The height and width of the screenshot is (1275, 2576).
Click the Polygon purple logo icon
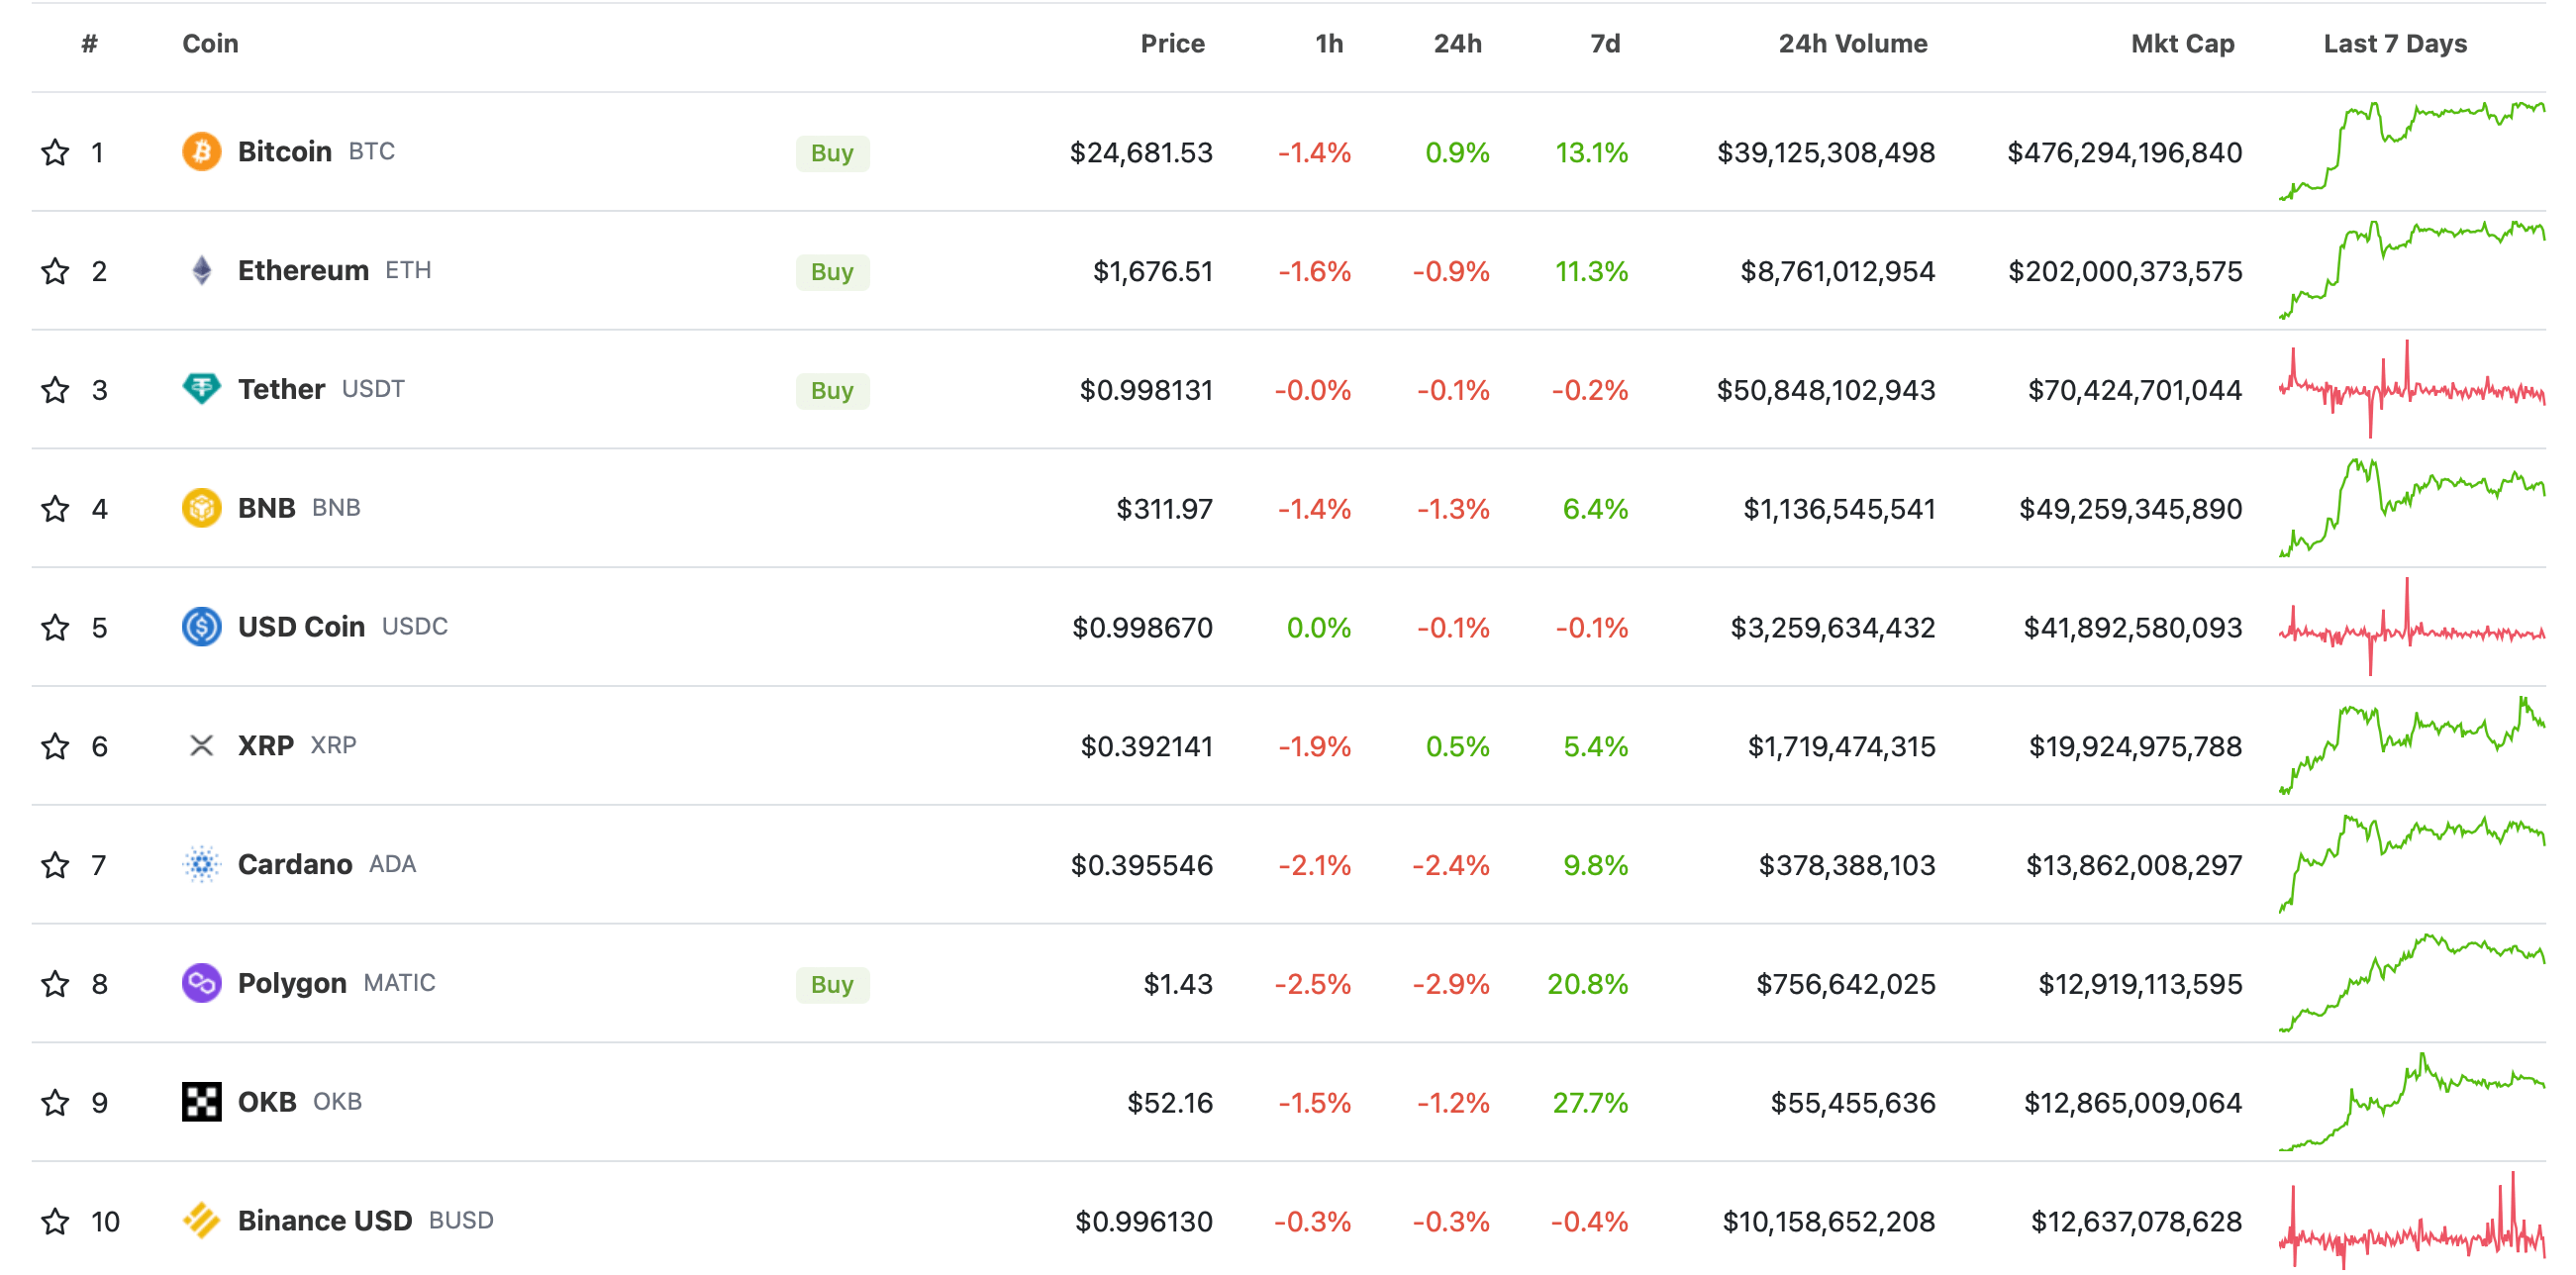coord(201,983)
